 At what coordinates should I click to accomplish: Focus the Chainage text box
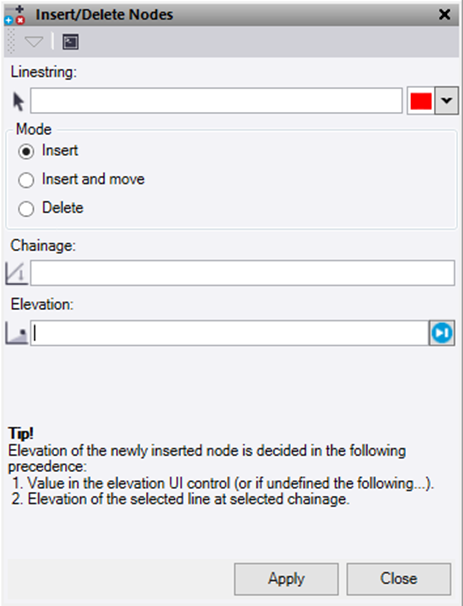click(242, 273)
